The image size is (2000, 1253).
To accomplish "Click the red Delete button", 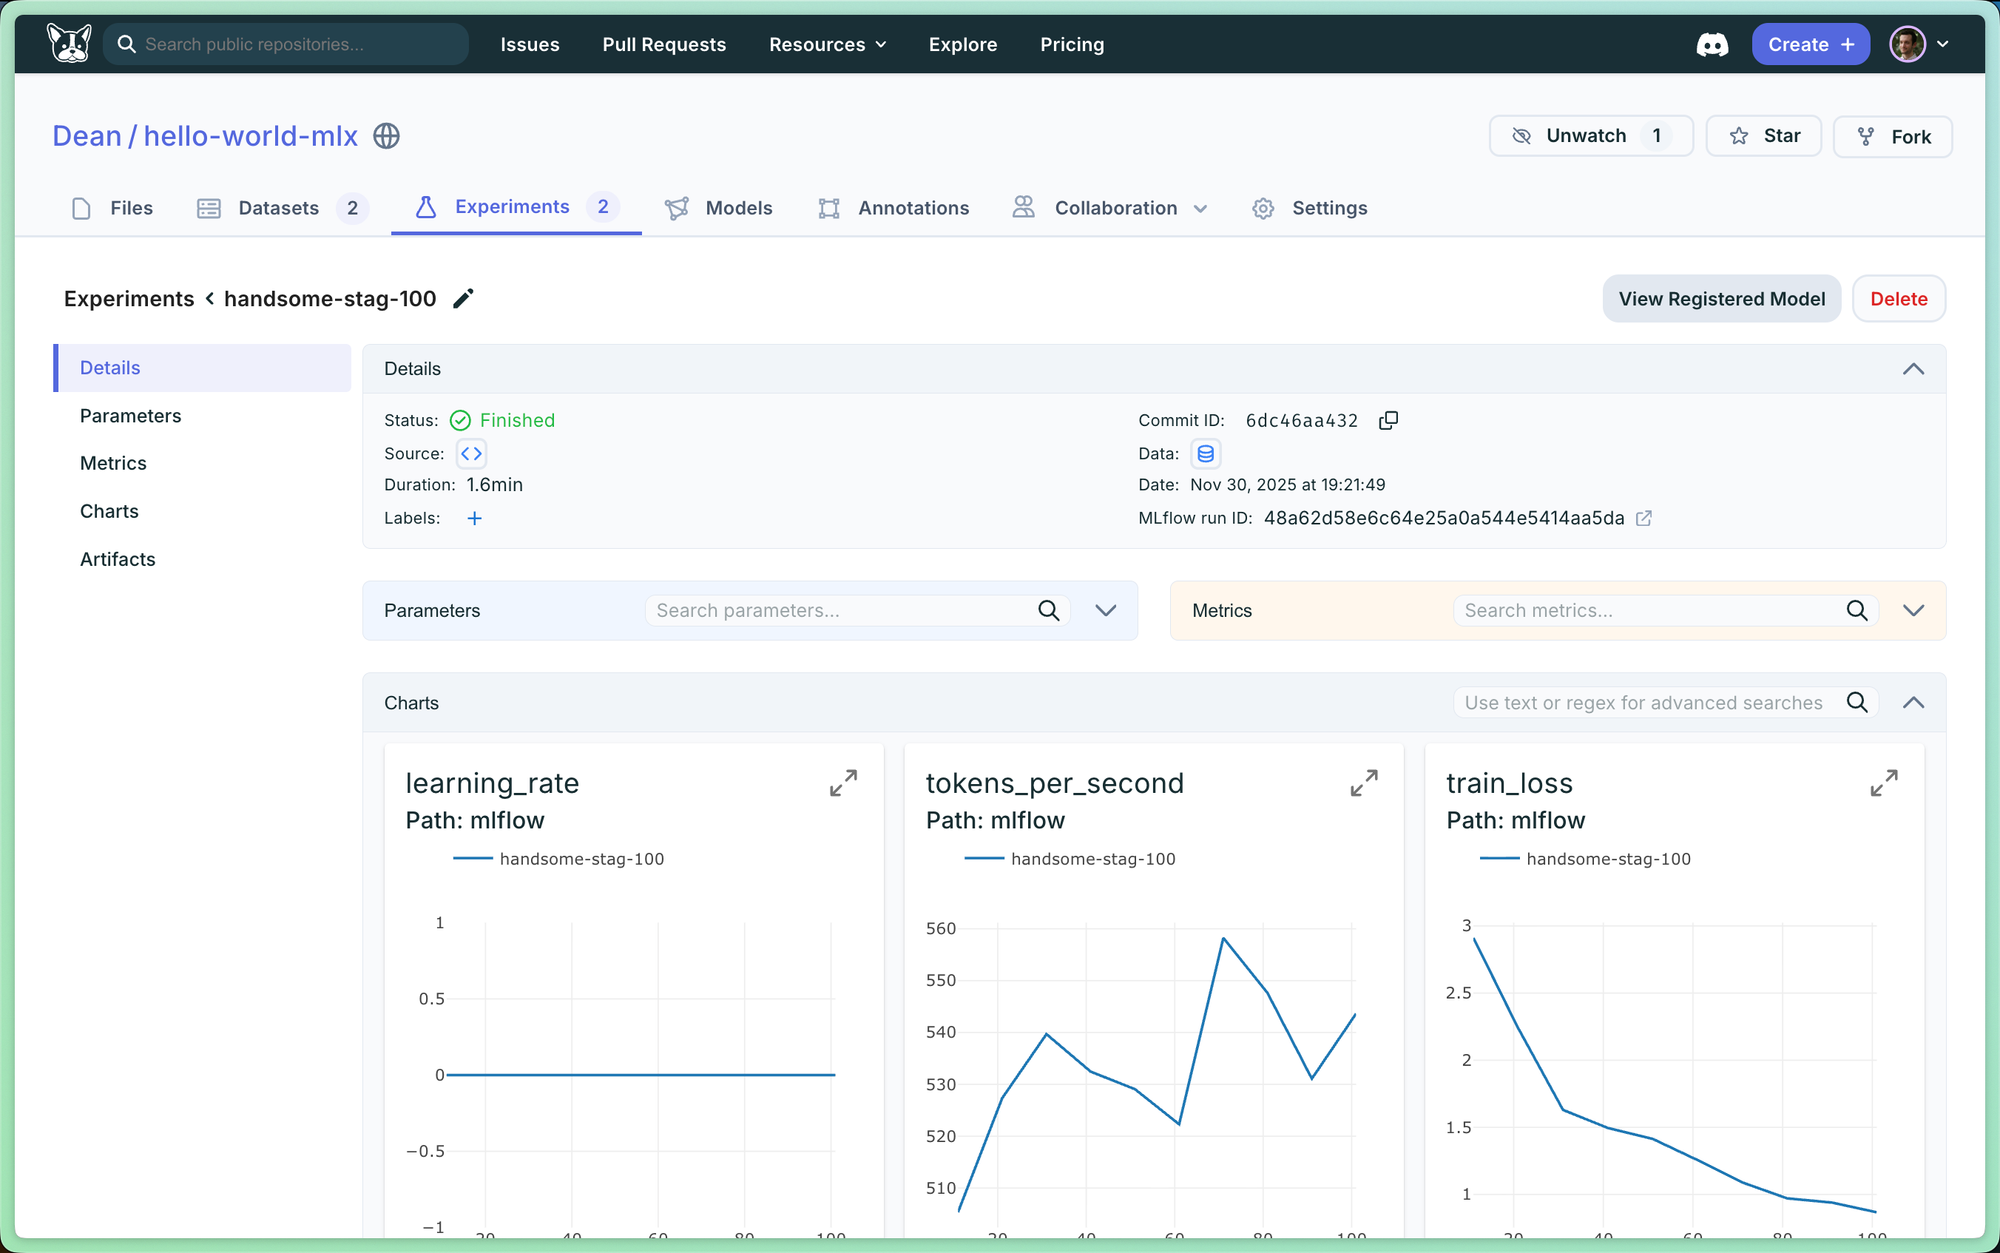I will pyautogui.click(x=1898, y=299).
